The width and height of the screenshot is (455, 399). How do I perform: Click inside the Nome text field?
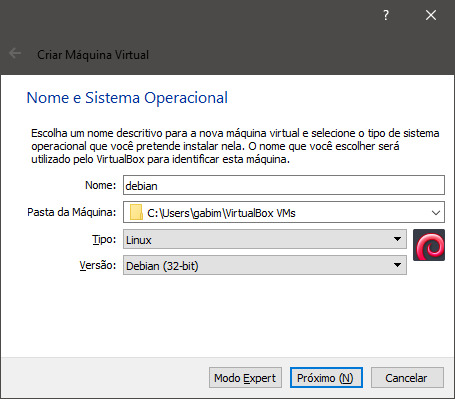coord(284,185)
